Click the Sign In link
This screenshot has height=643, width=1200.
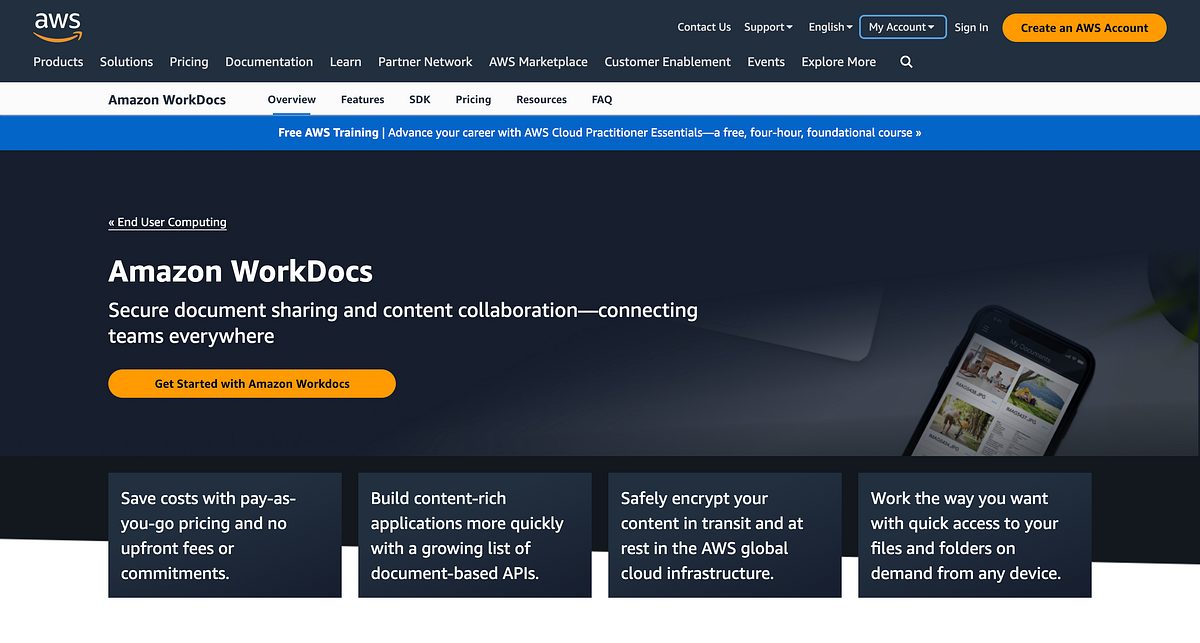[x=970, y=27]
